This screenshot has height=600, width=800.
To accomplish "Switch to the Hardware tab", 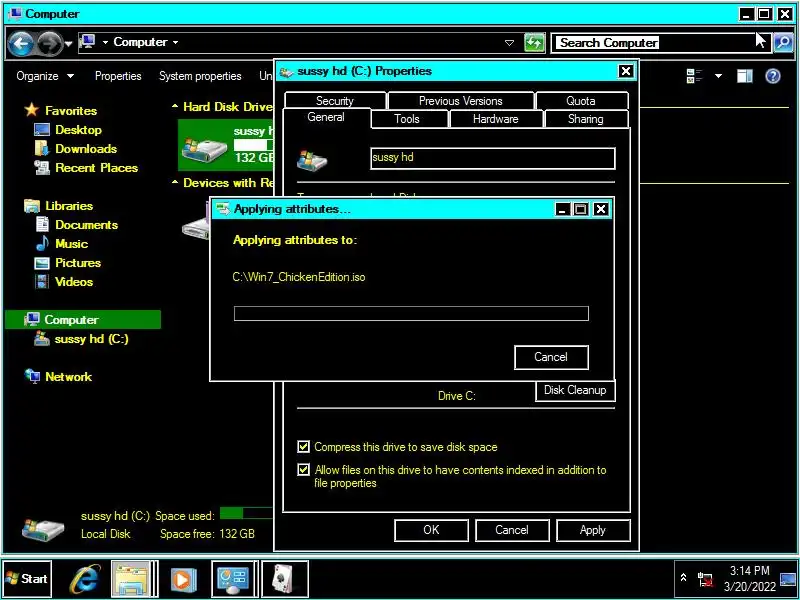I will coord(495,119).
